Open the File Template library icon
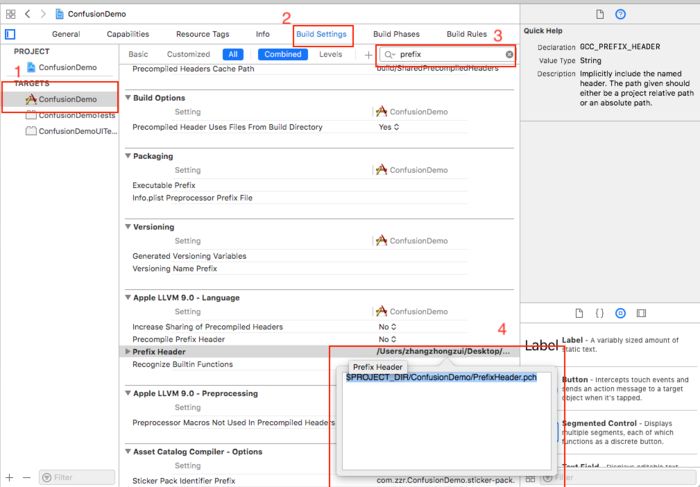The width and height of the screenshot is (700, 487). click(x=579, y=313)
